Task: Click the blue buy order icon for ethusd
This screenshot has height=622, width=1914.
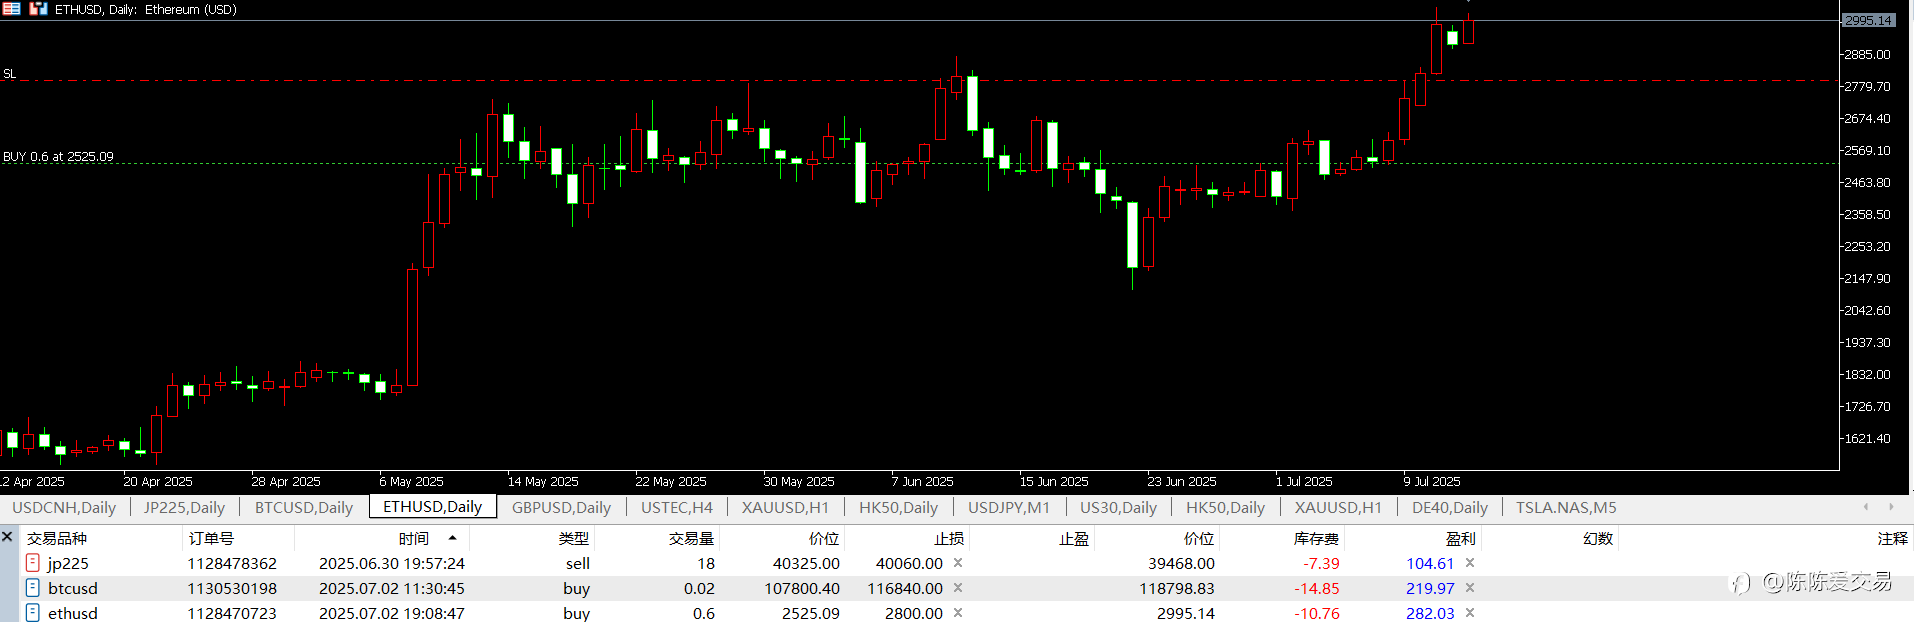Action: pyautogui.click(x=33, y=612)
